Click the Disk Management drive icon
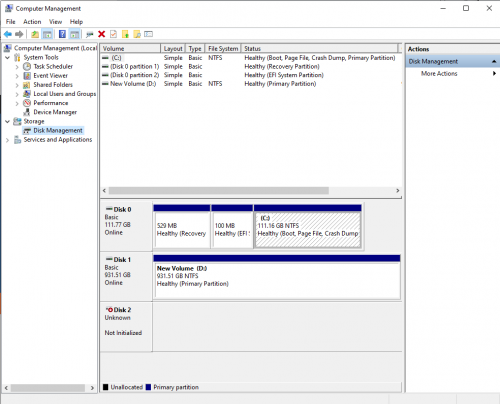The width and height of the screenshot is (500, 404). (x=27, y=131)
